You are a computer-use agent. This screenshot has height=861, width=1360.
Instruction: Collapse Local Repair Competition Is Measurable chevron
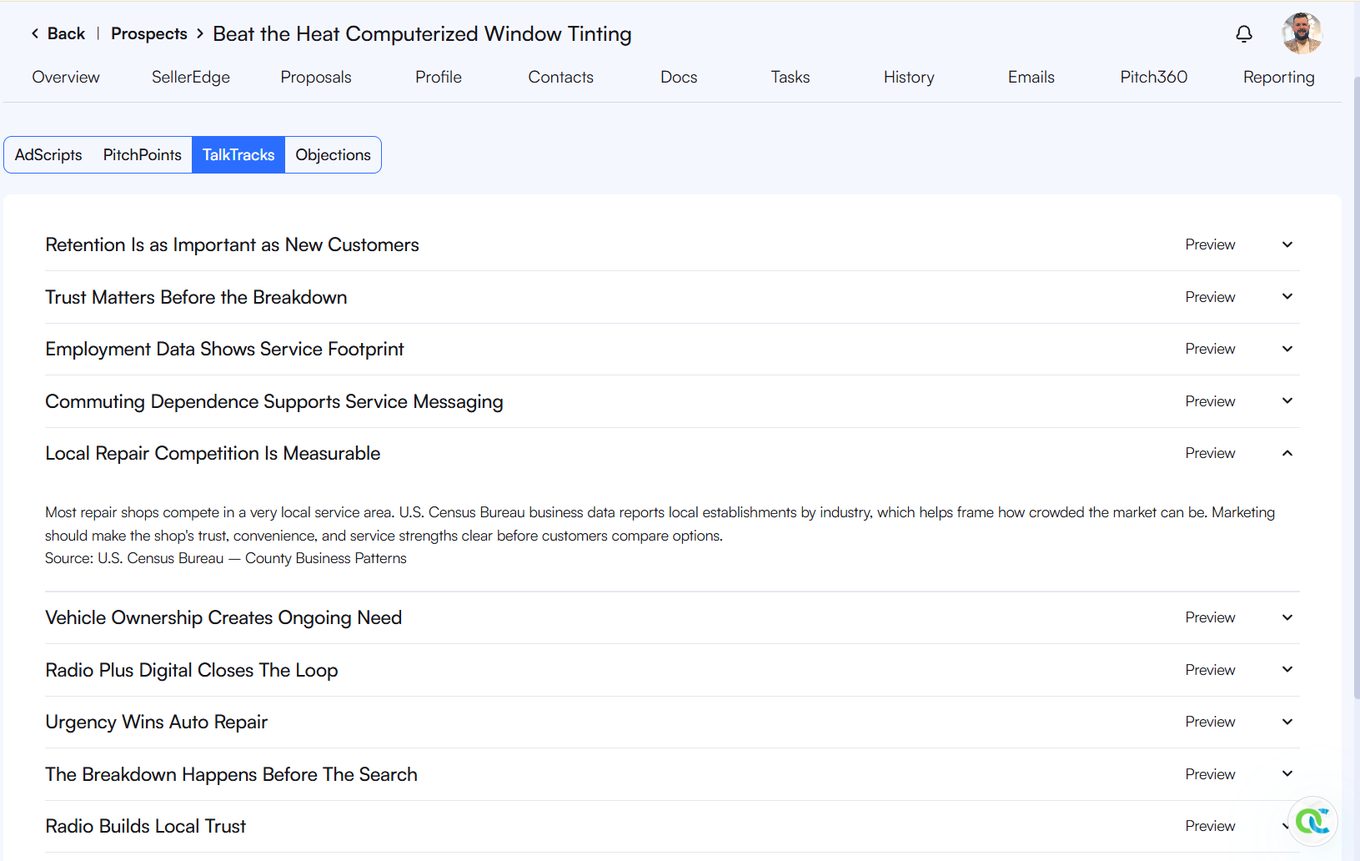point(1287,453)
